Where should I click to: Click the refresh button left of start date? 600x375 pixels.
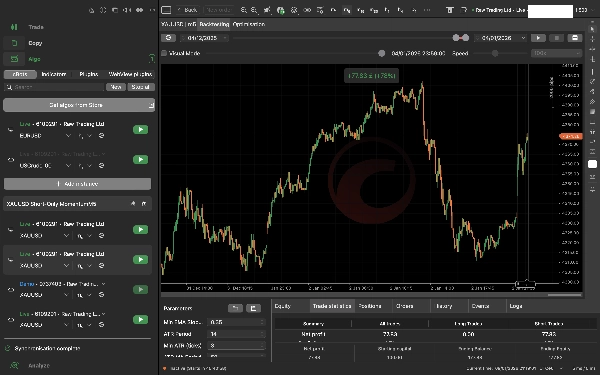pyautogui.click(x=168, y=38)
